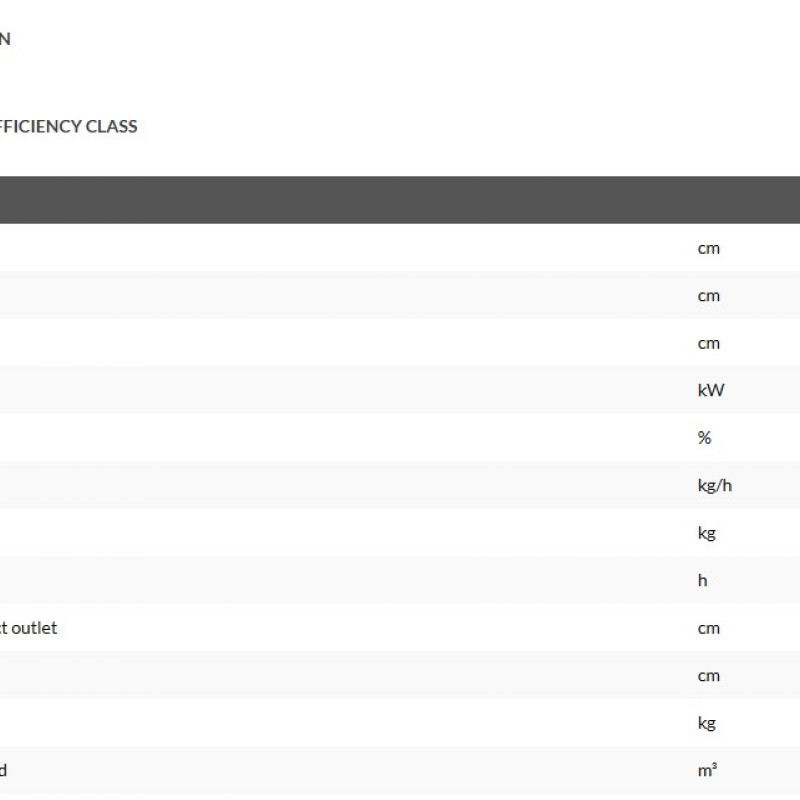This screenshot has width=800, height=800.
Task: Select the percent sign unit cell
Action: (x=705, y=438)
